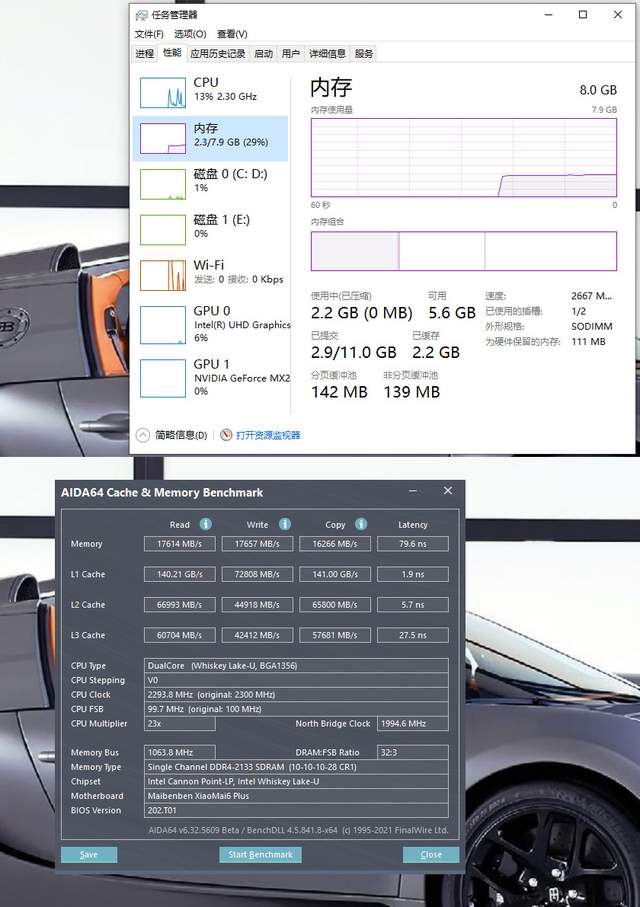Open the 选项(O) menu

[190, 34]
